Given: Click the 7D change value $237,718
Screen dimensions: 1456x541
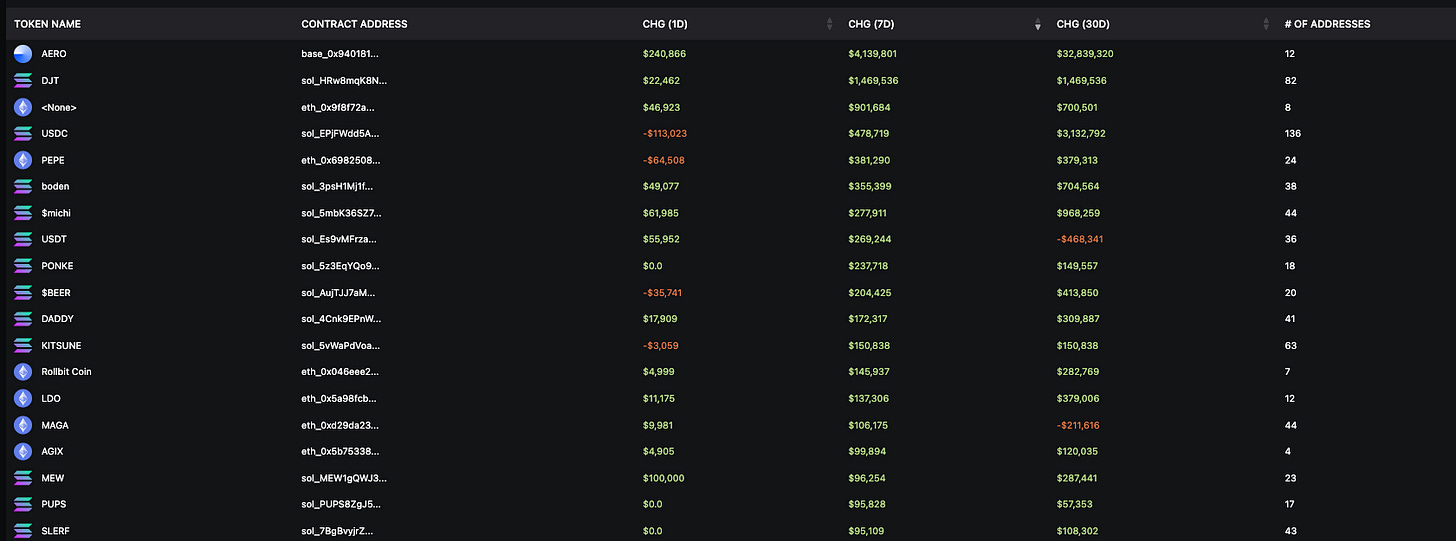Looking at the screenshot, I should (x=868, y=266).
